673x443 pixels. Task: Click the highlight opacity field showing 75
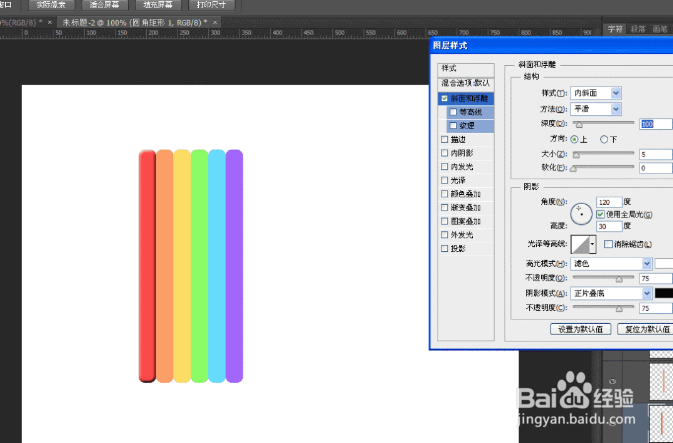coord(655,278)
